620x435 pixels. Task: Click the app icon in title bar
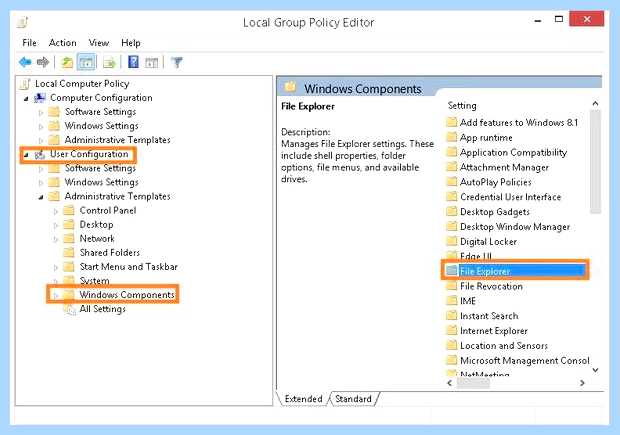[x=23, y=22]
